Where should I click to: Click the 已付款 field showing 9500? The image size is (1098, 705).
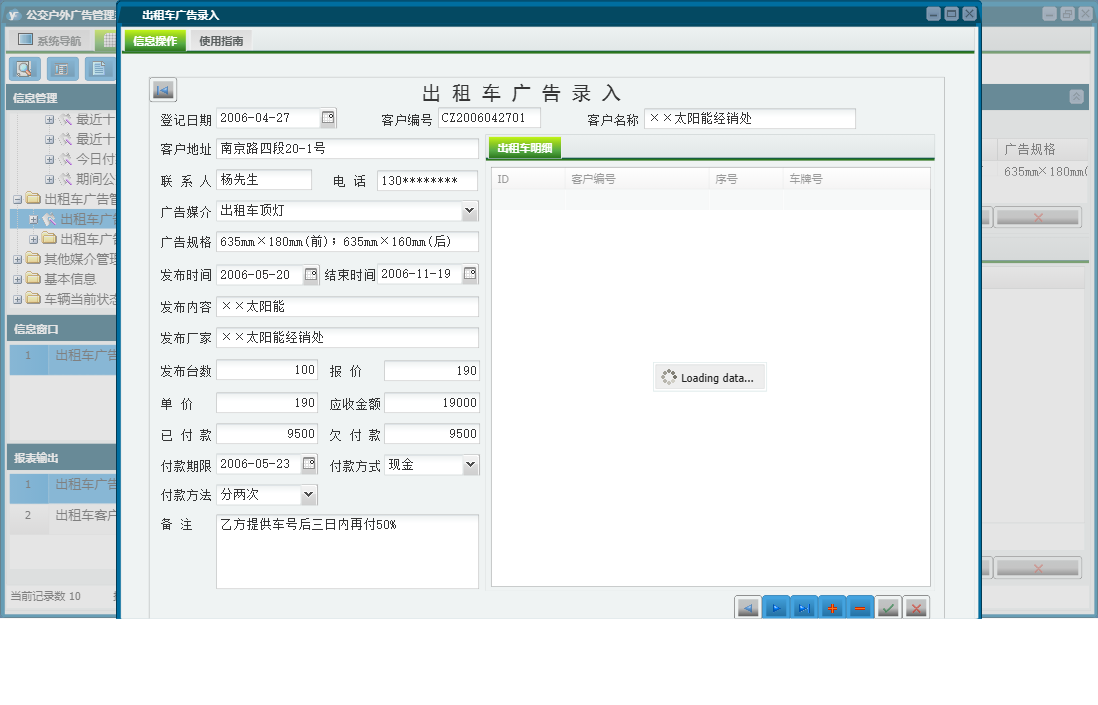click(x=267, y=434)
